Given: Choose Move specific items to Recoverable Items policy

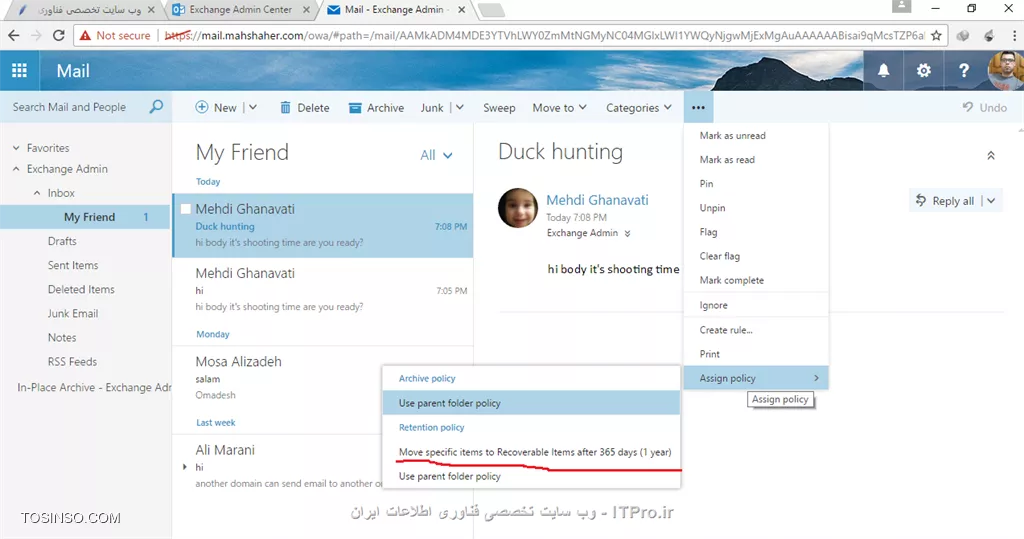Looking at the screenshot, I should coord(531,452).
